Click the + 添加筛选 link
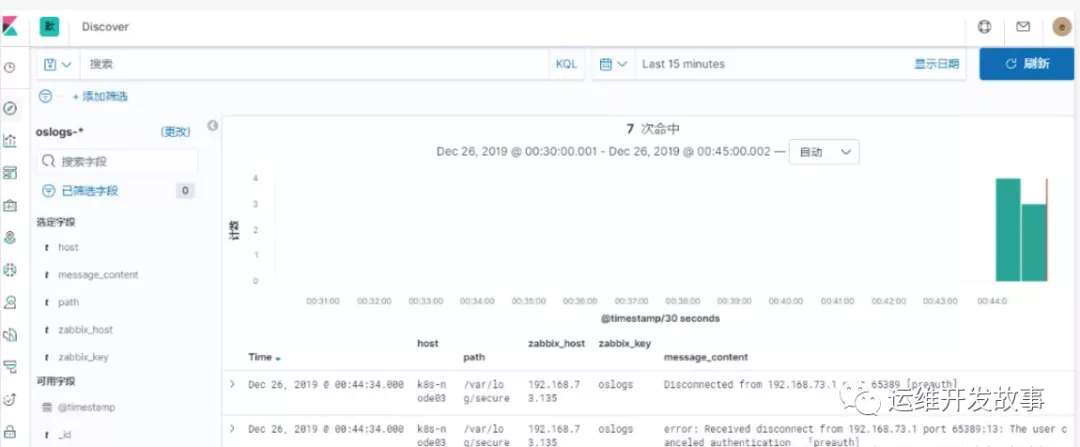Viewport: 1080px width, 447px height. pos(100,97)
